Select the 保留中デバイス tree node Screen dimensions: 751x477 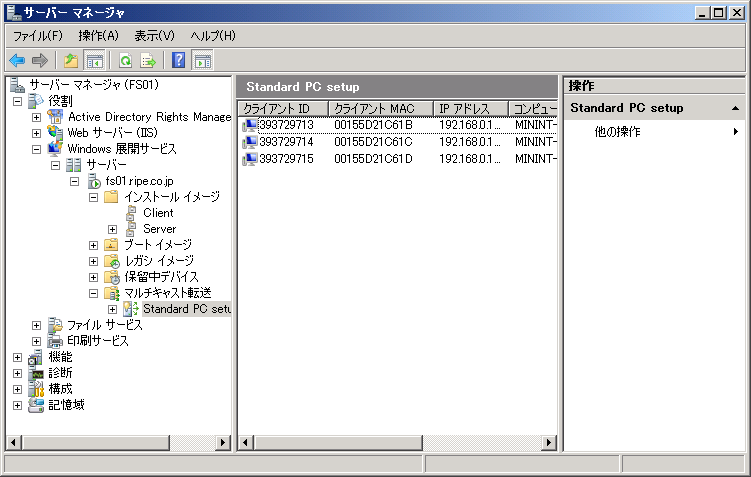tap(161, 277)
